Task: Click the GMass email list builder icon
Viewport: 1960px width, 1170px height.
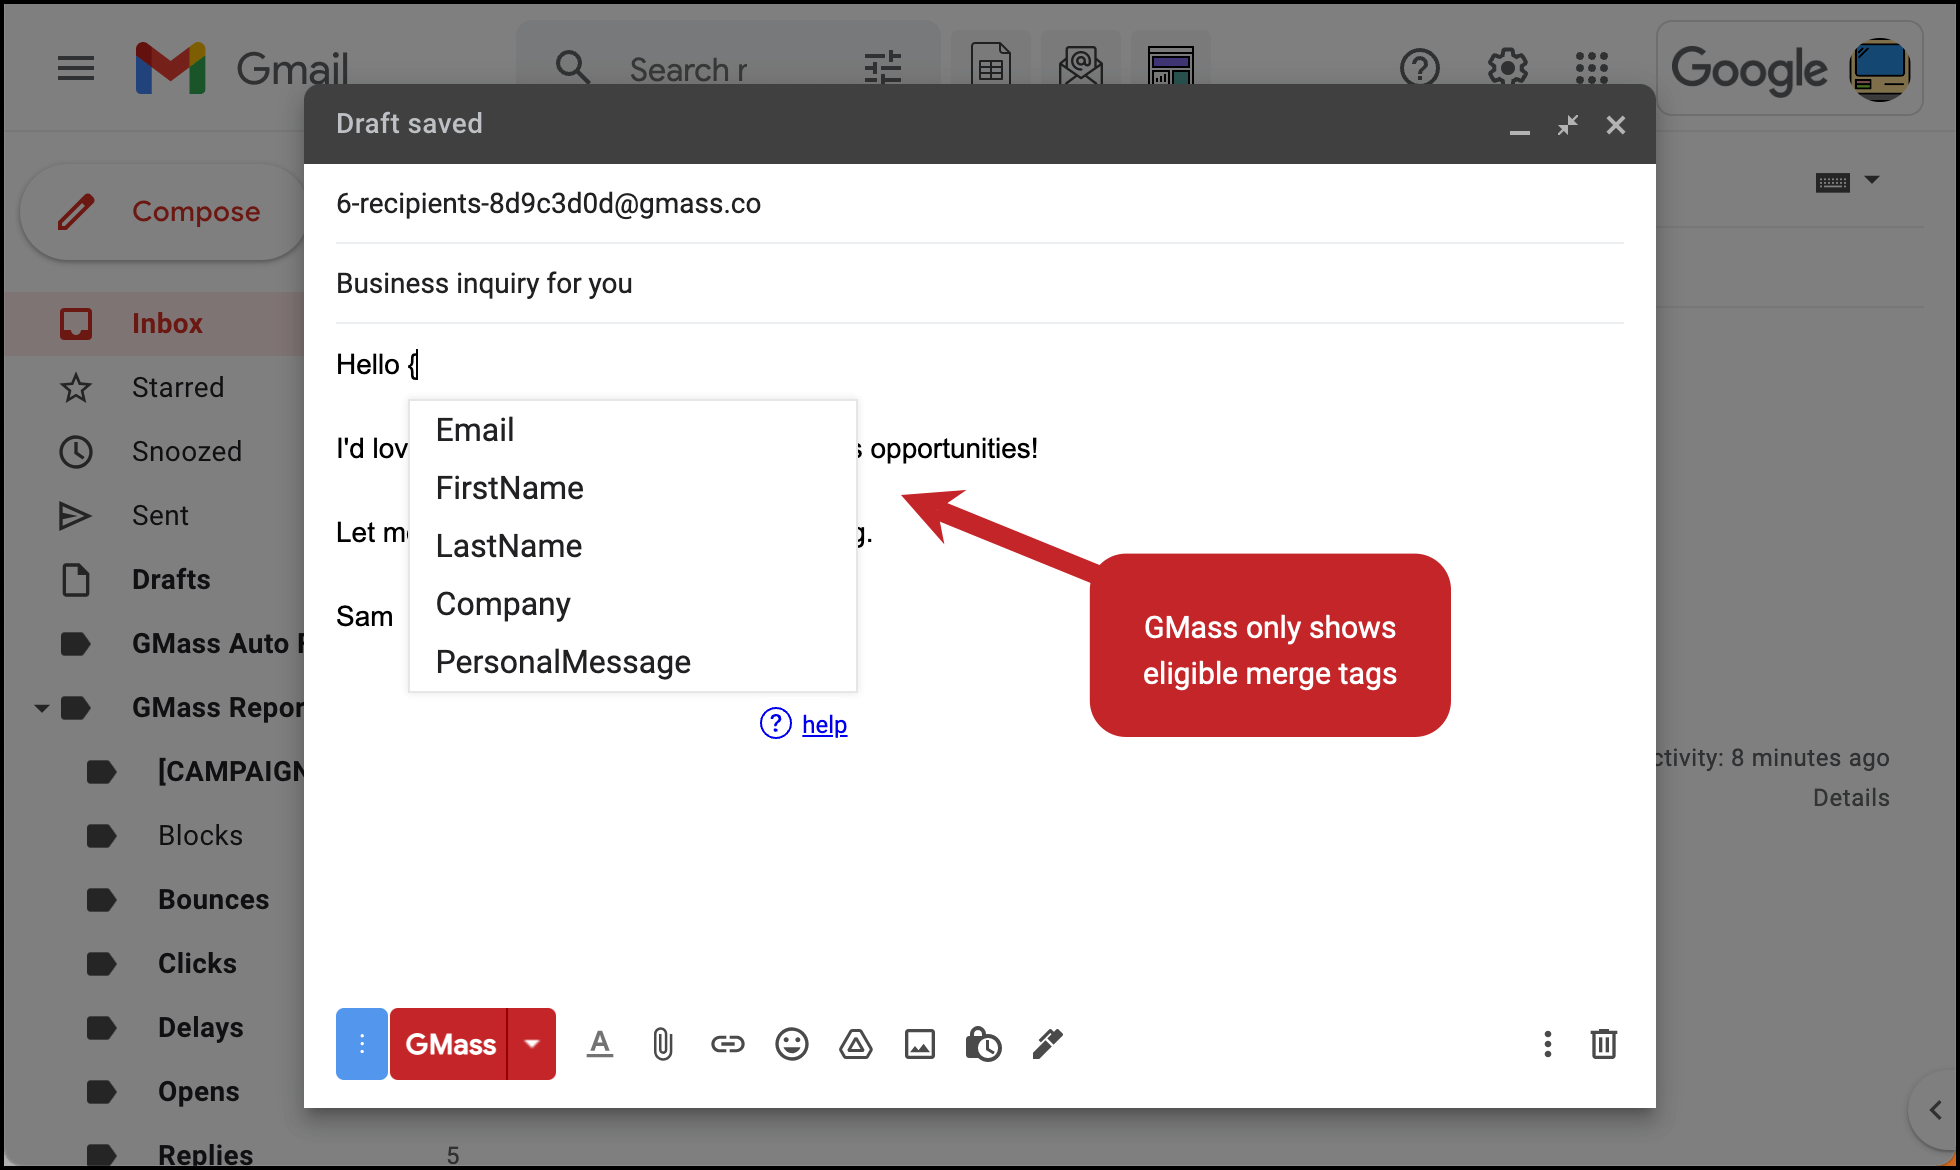Action: tap(1080, 66)
